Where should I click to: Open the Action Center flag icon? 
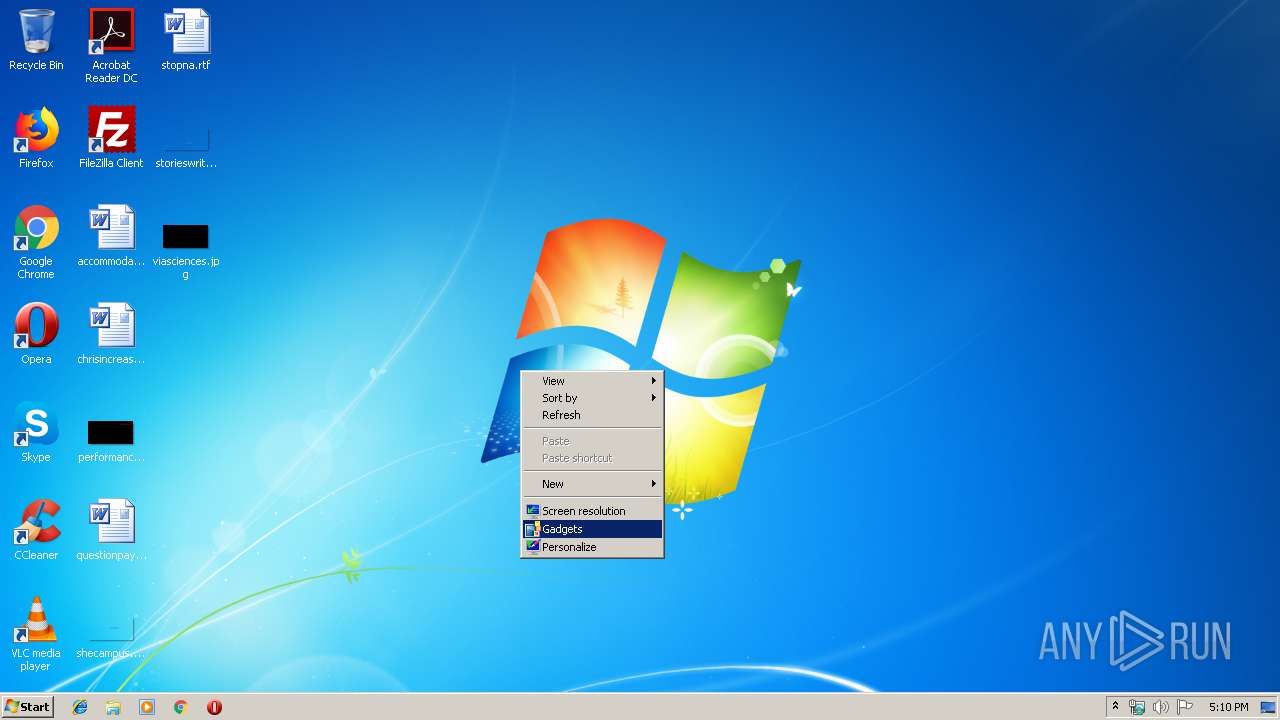click(x=1185, y=707)
